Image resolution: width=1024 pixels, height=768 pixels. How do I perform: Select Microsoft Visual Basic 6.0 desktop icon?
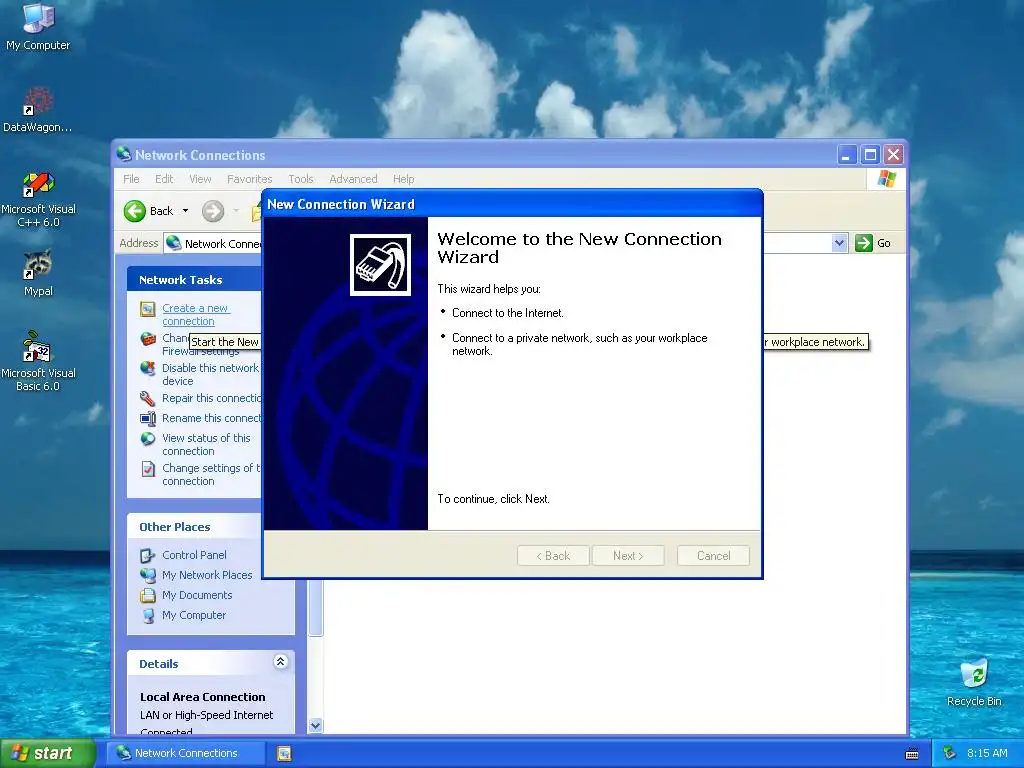pos(38,362)
